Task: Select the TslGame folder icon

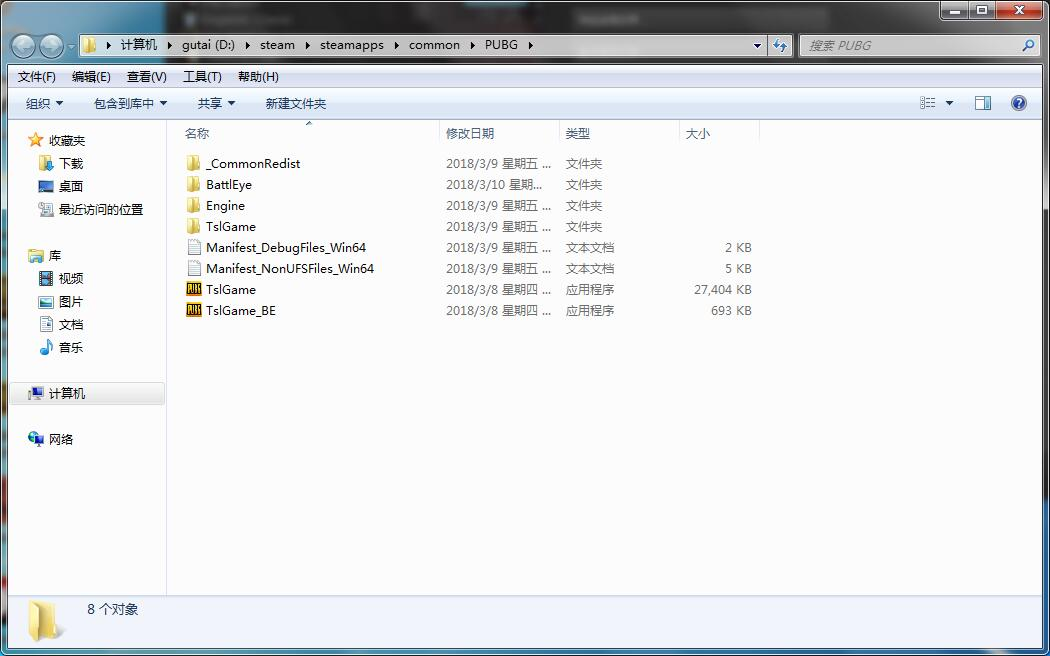Action: (194, 226)
